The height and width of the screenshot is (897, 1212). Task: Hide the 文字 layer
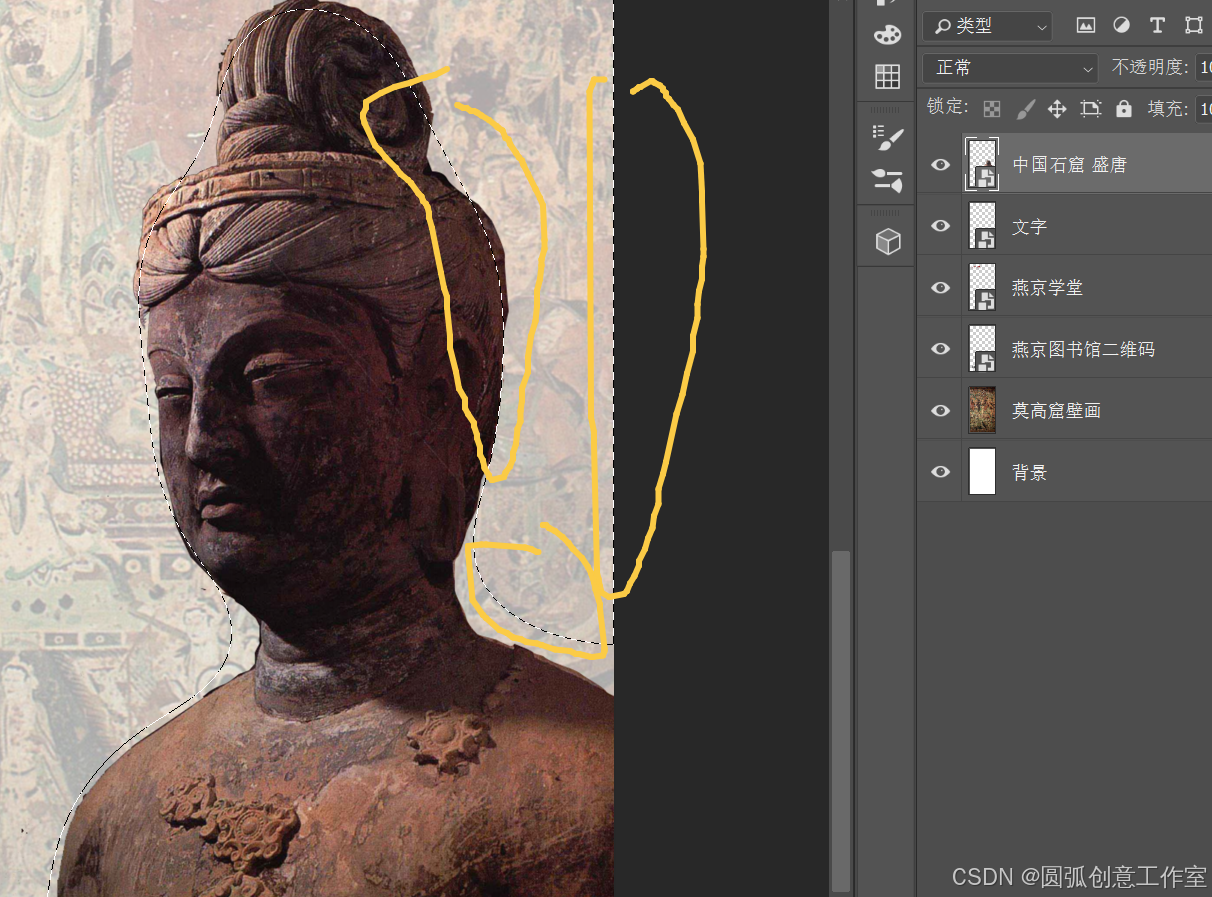940,226
